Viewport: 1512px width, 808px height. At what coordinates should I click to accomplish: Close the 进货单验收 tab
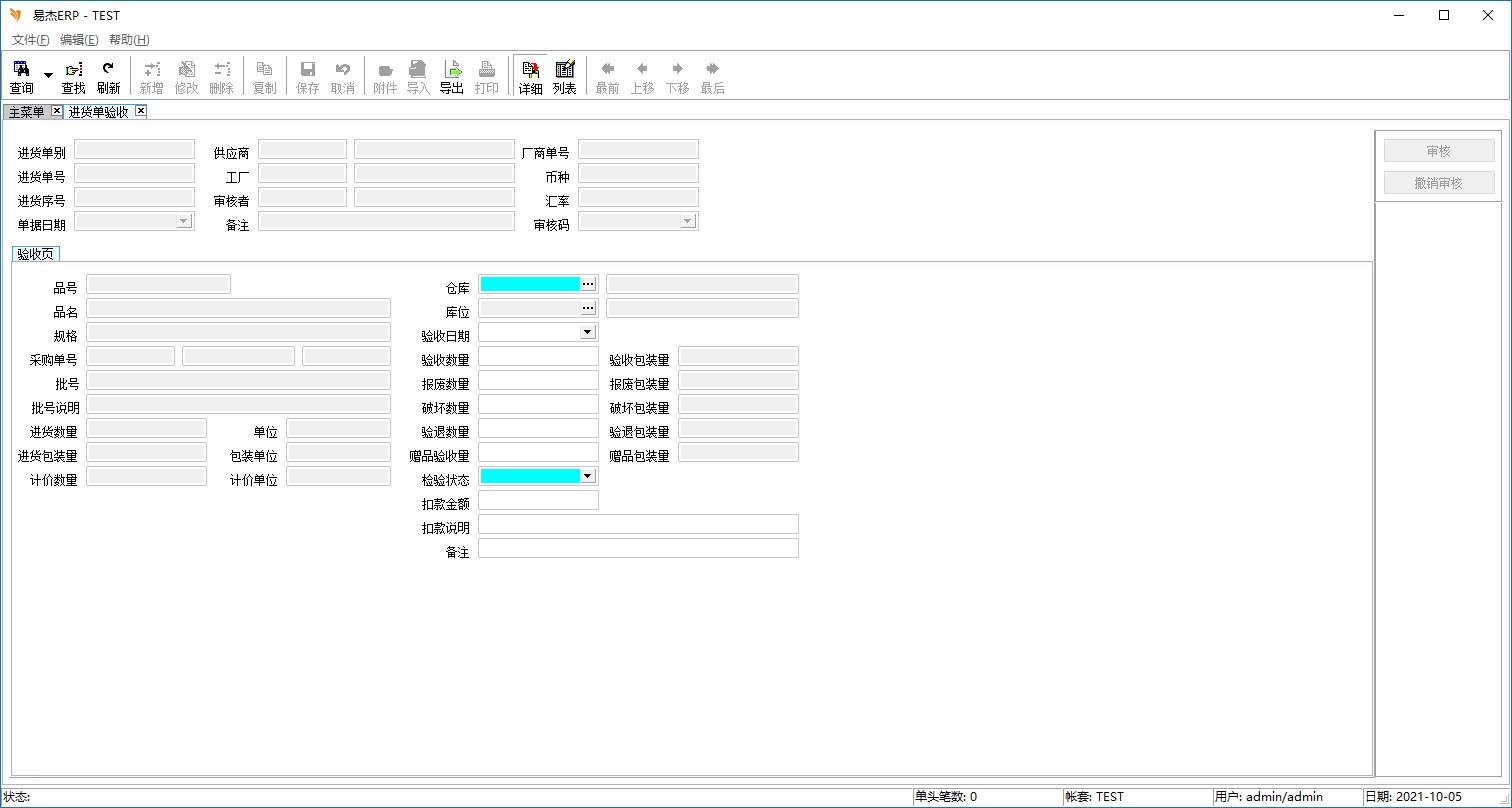point(141,111)
